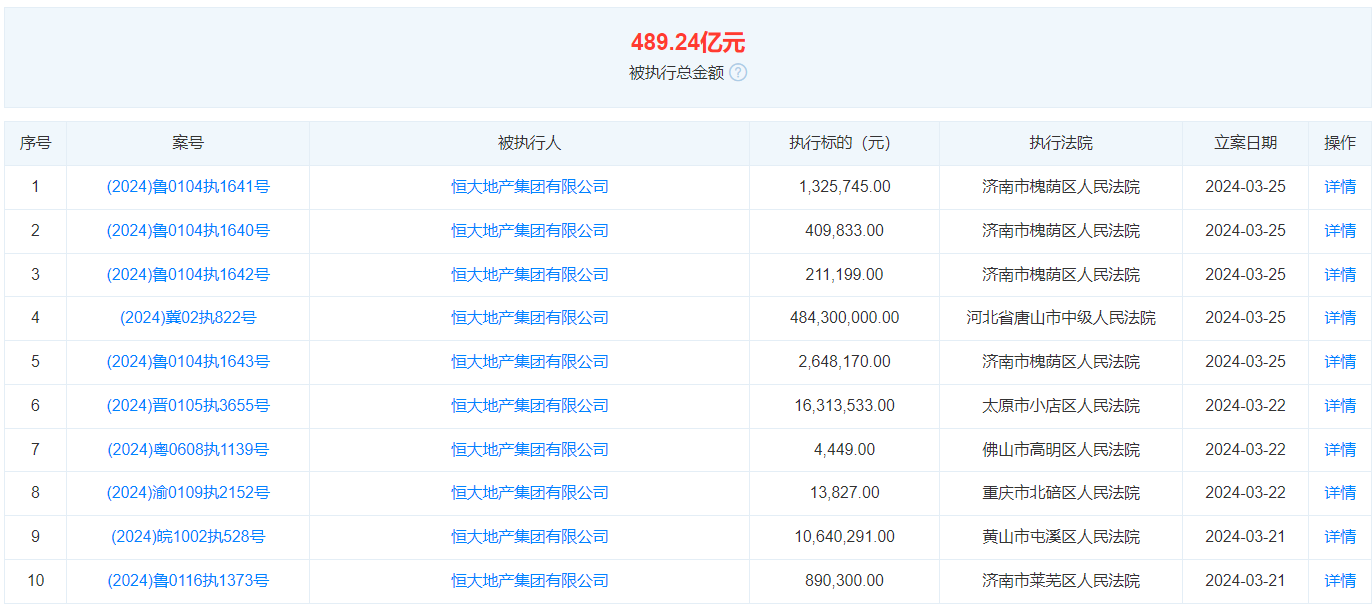
Task: Click court 太原市小店区人民法院
Action: pos(1061,405)
